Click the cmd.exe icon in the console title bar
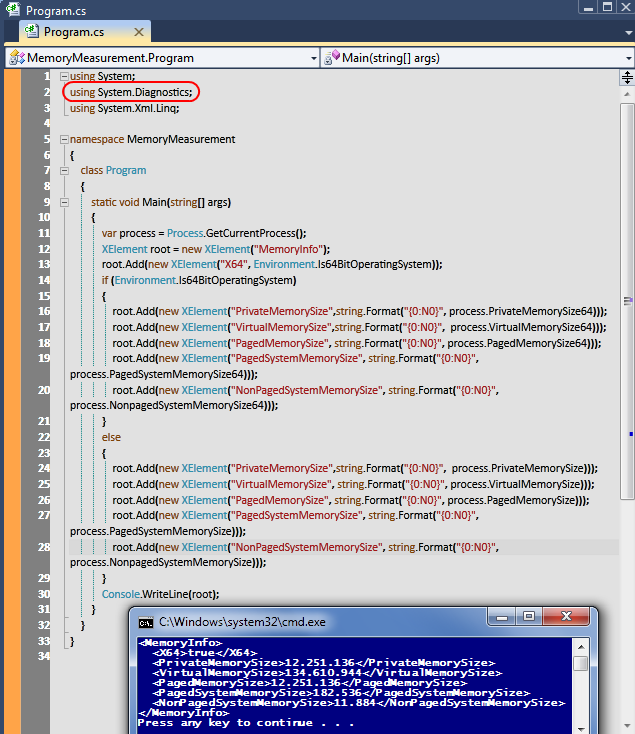 (145, 622)
